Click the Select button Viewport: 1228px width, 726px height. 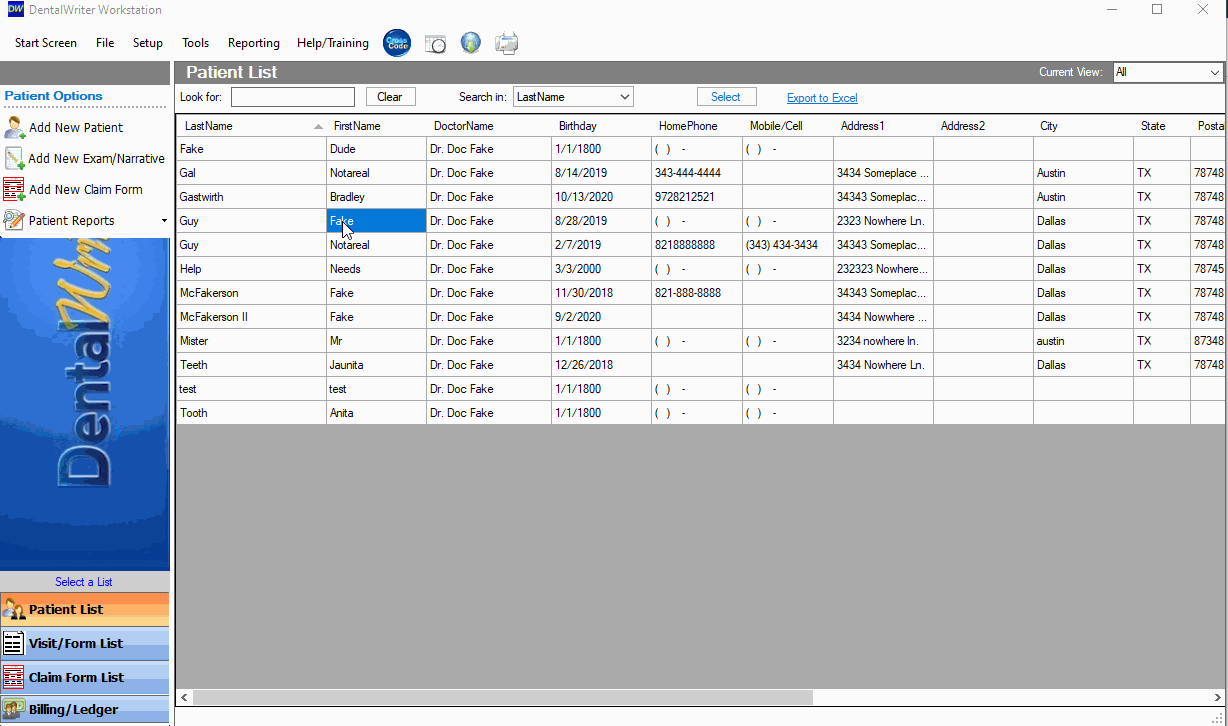click(x=727, y=96)
